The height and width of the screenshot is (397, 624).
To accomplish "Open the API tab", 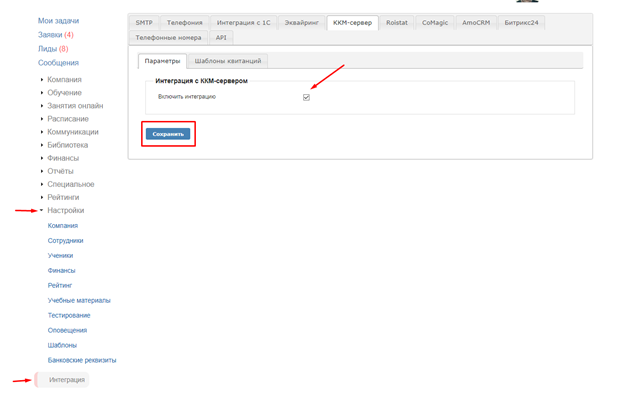I will click(x=221, y=37).
